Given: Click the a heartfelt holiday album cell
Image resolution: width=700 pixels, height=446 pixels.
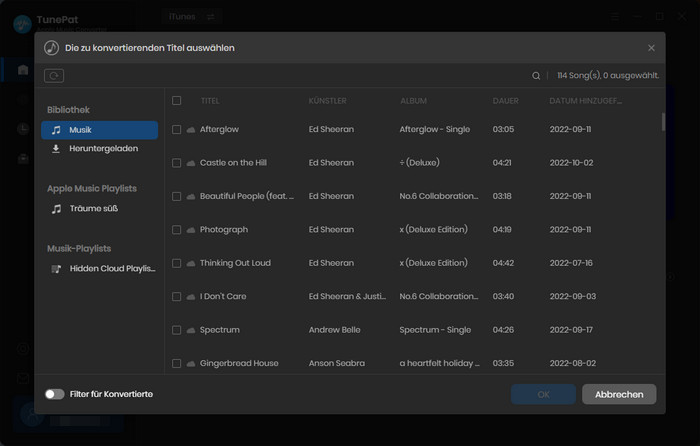Looking at the screenshot, I should 439,363.
